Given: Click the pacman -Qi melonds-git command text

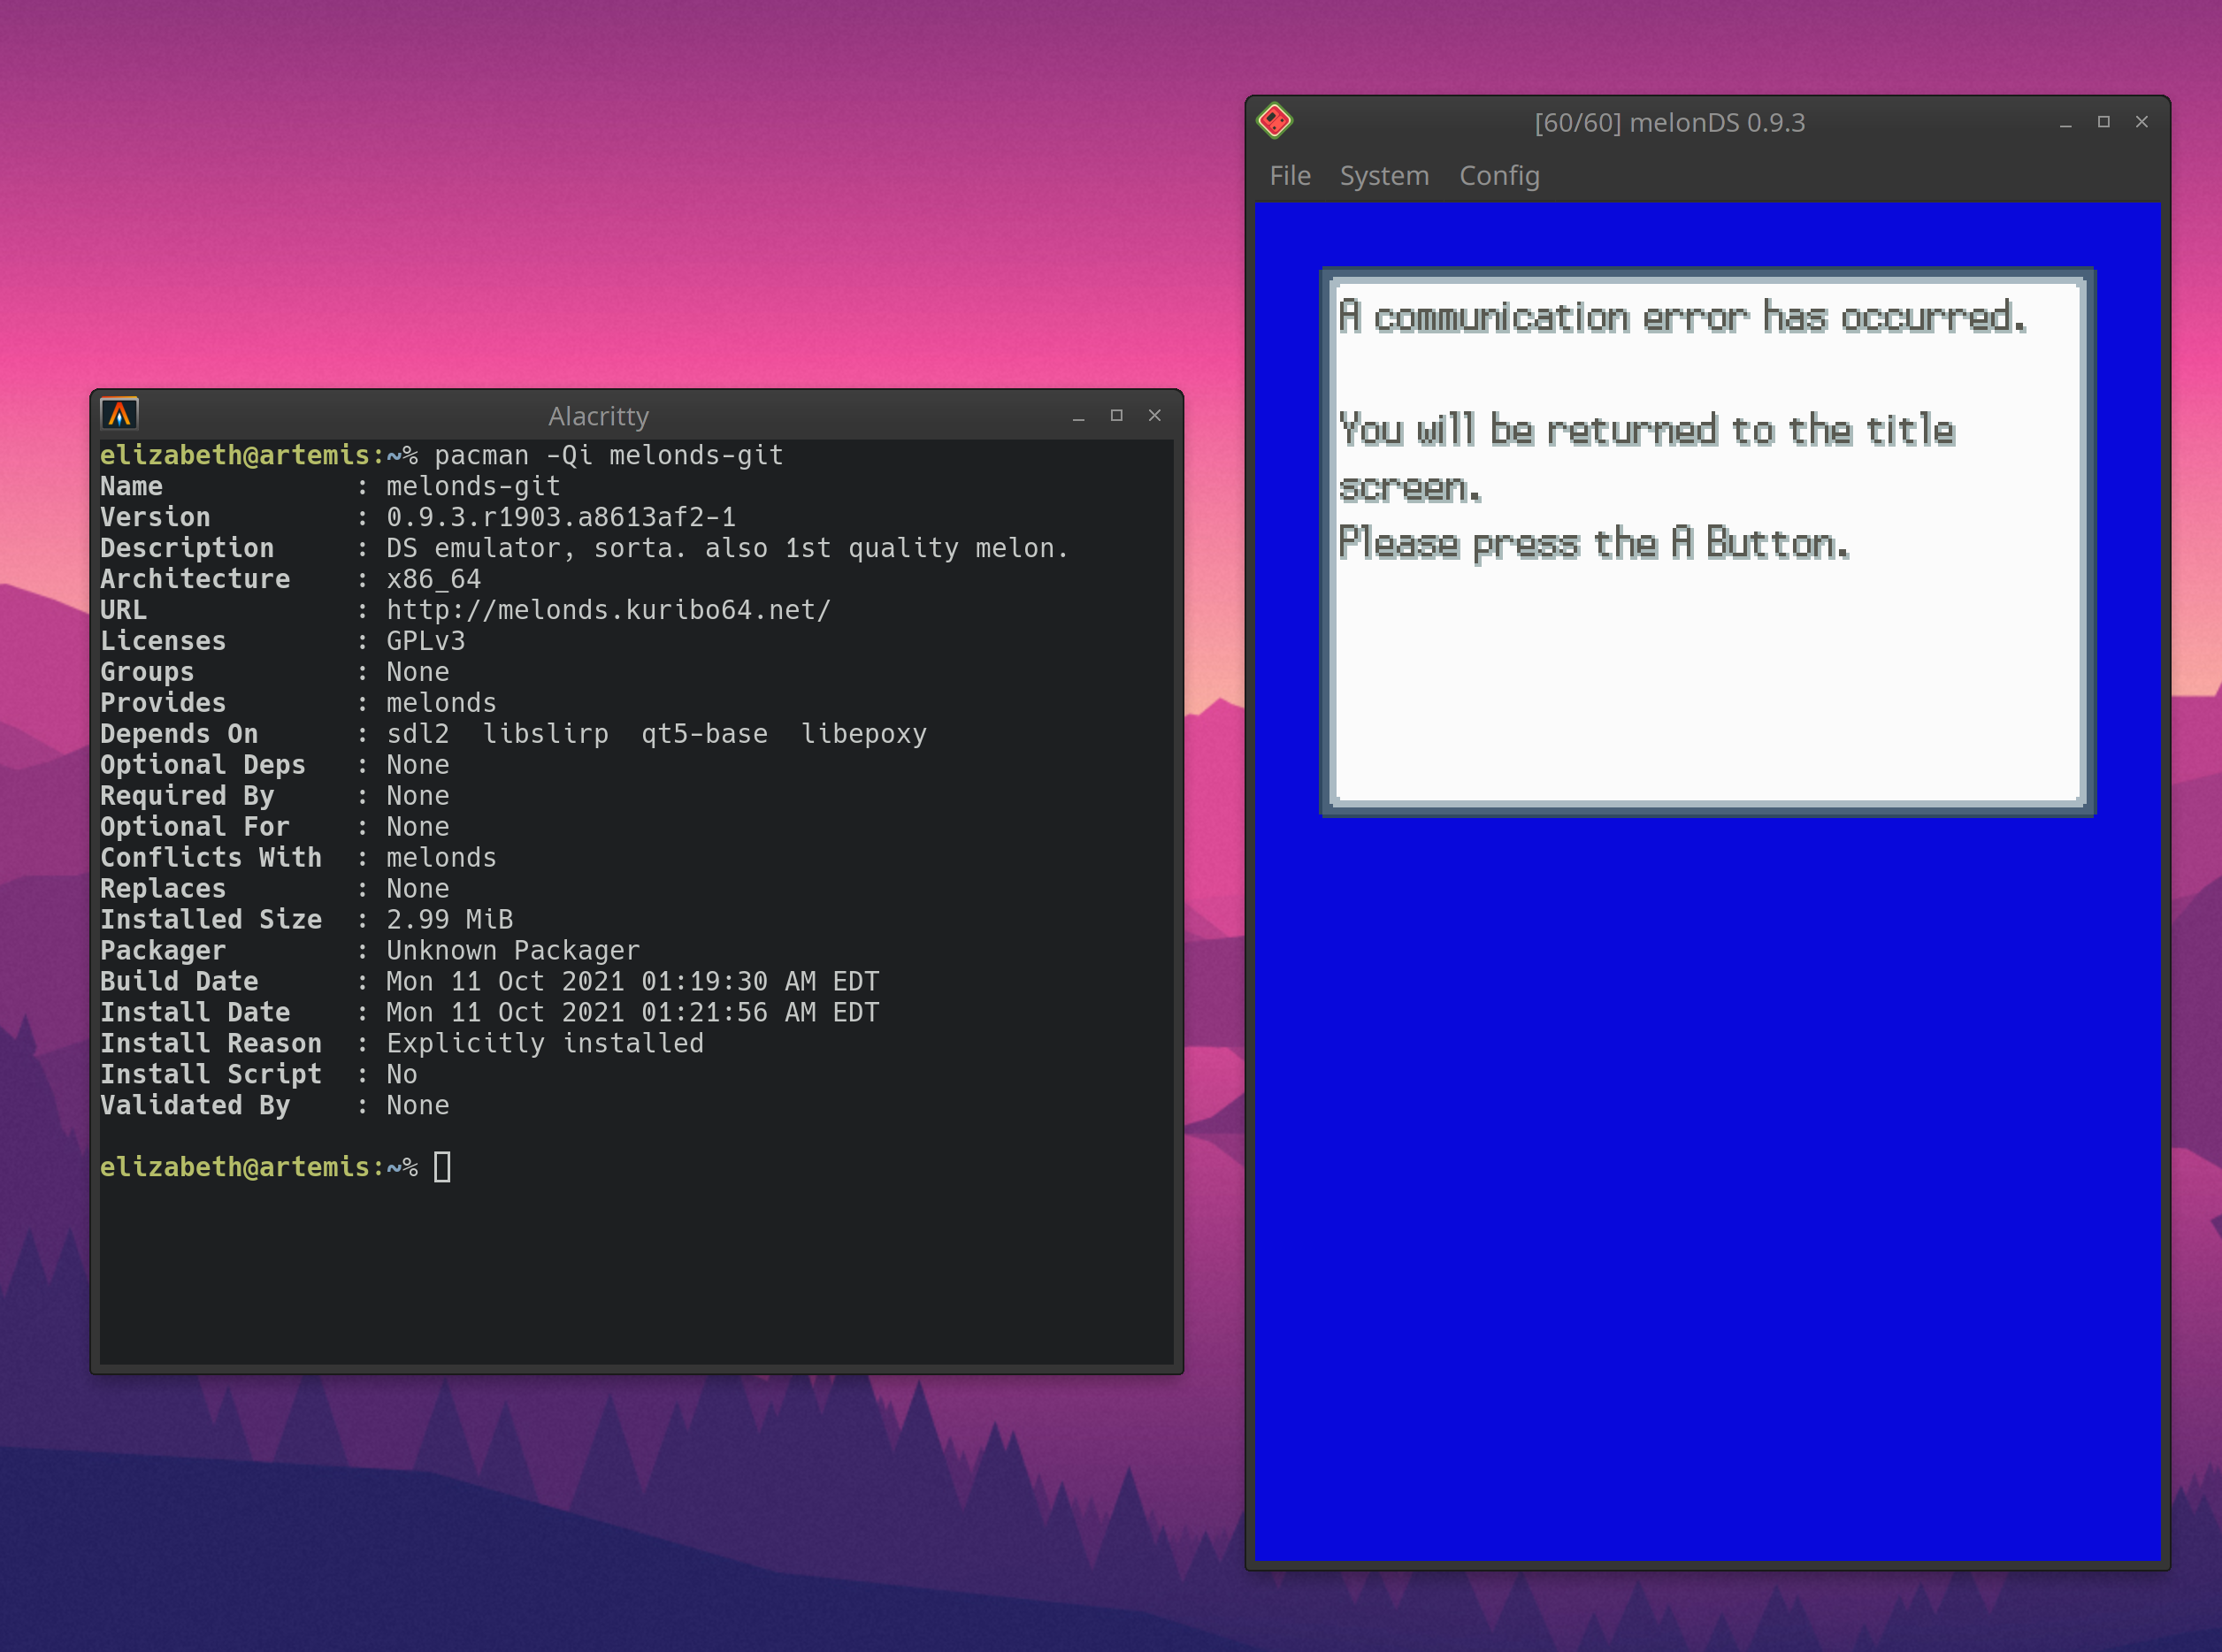Looking at the screenshot, I should (608, 456).
